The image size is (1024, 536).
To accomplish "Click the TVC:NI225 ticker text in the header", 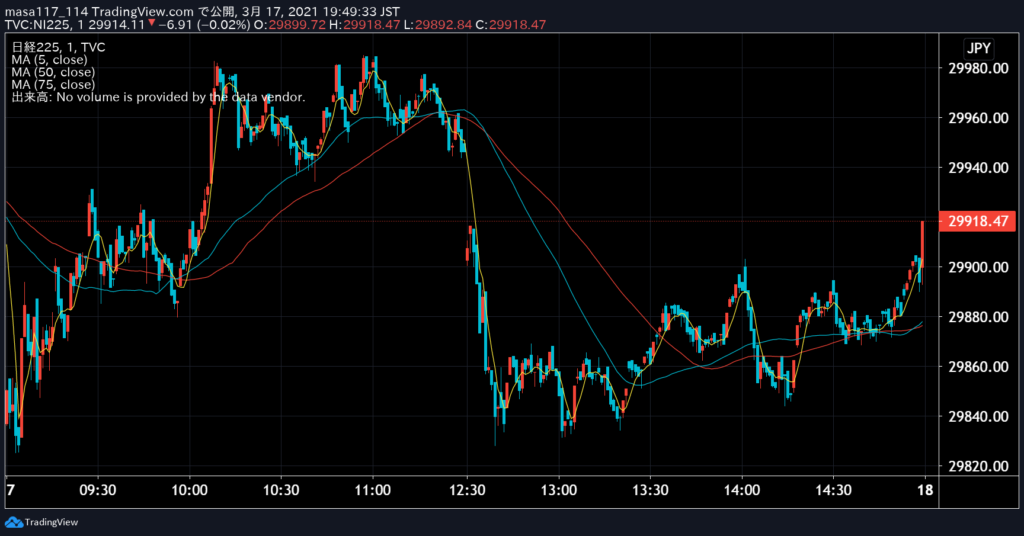I will click(x=36, y=25).
